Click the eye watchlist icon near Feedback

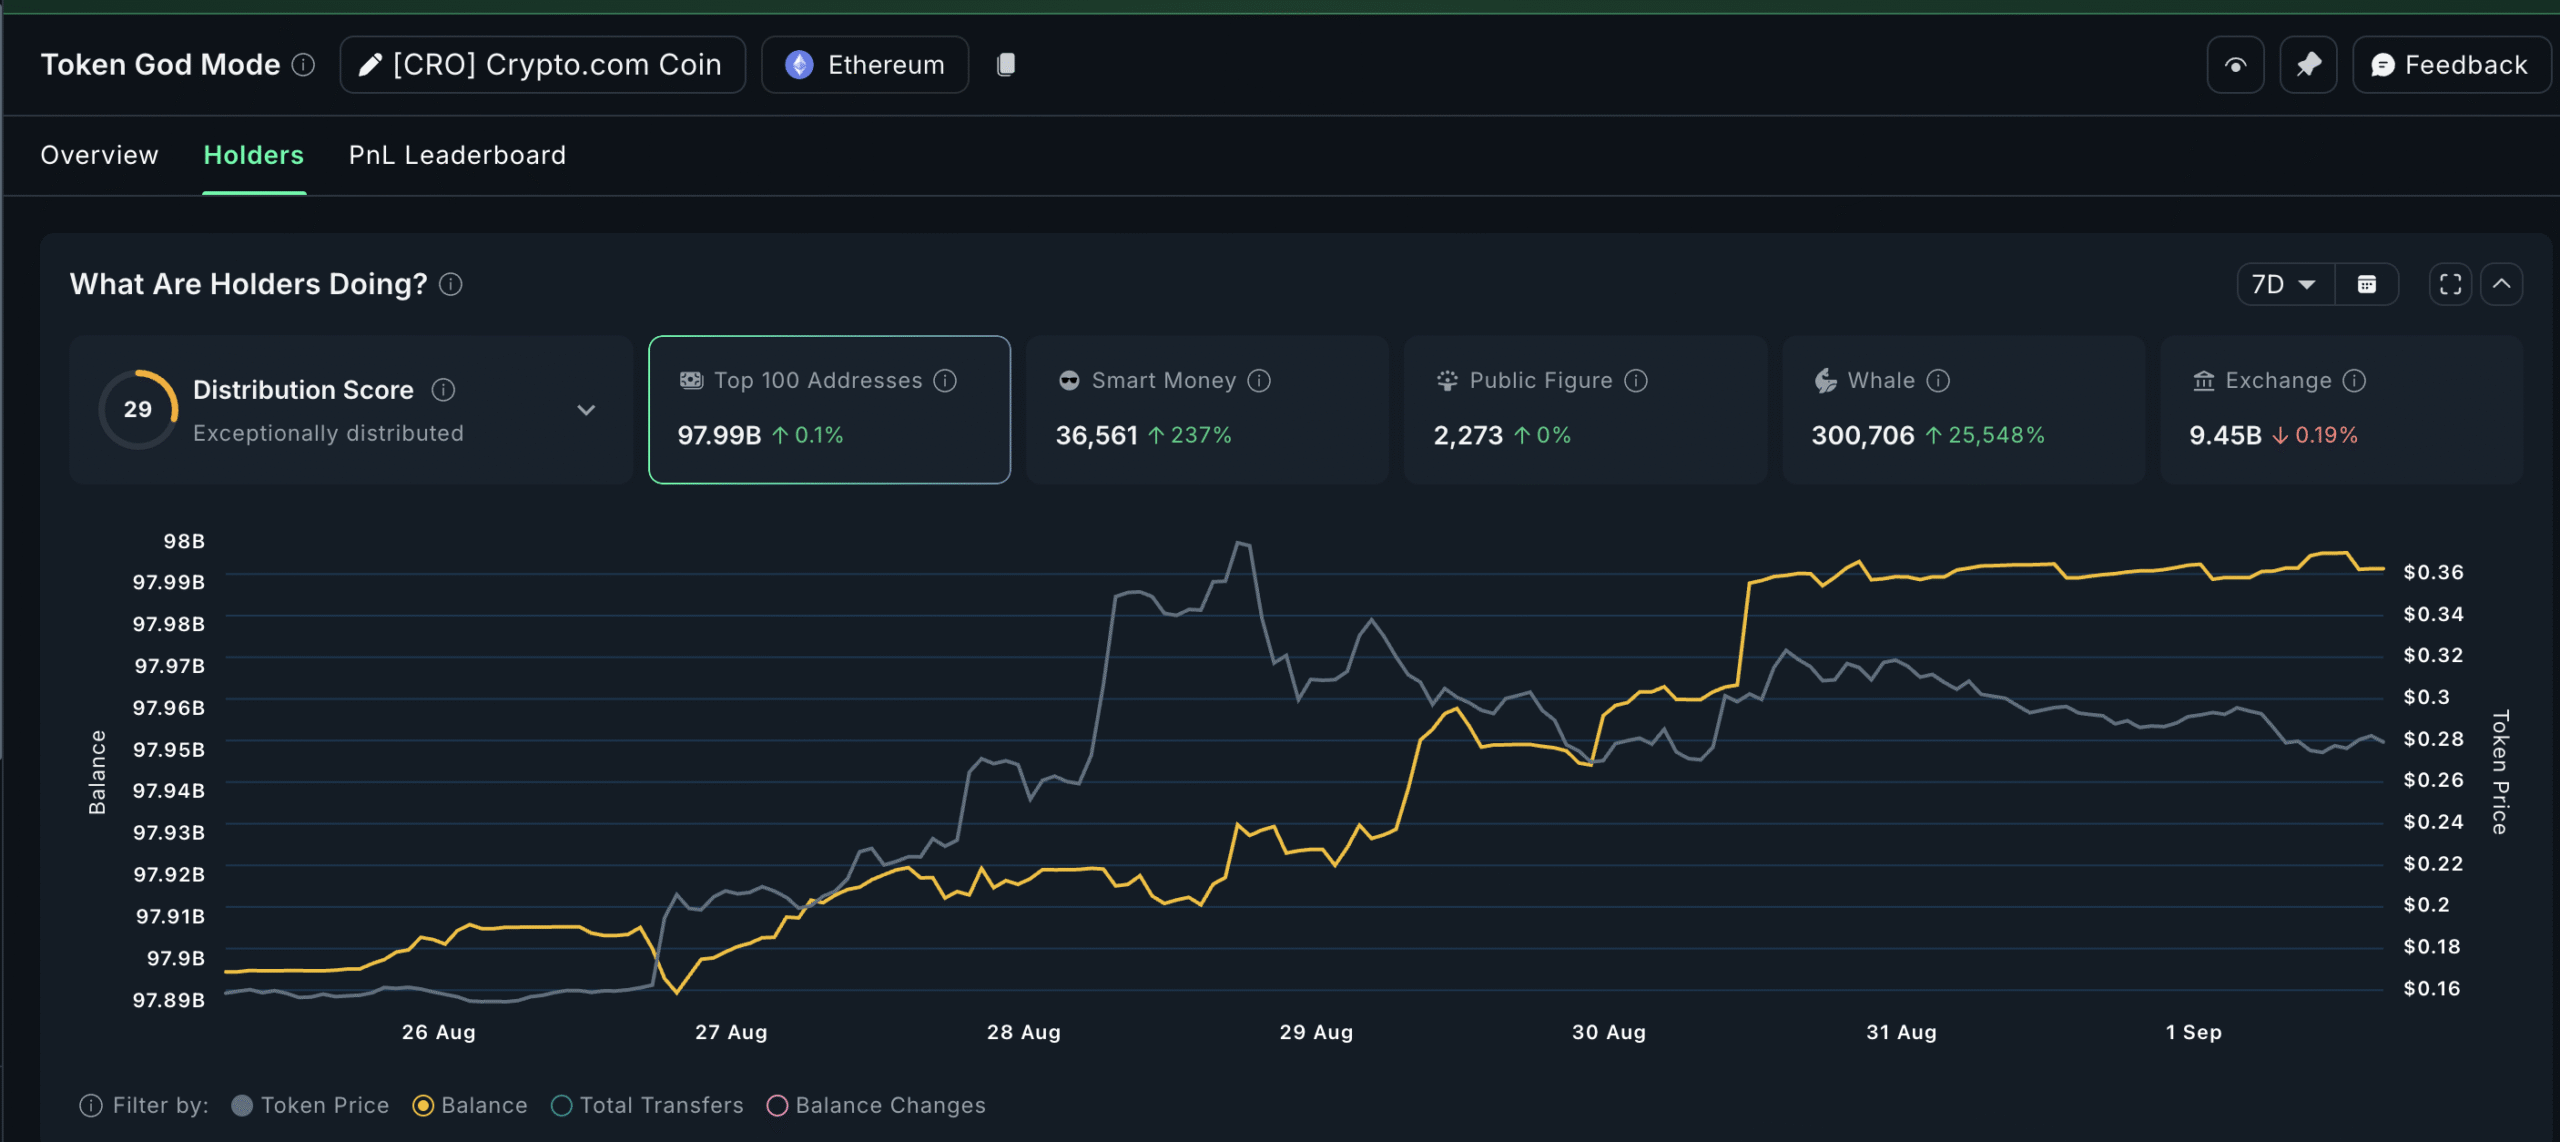tap(2235, 64)
